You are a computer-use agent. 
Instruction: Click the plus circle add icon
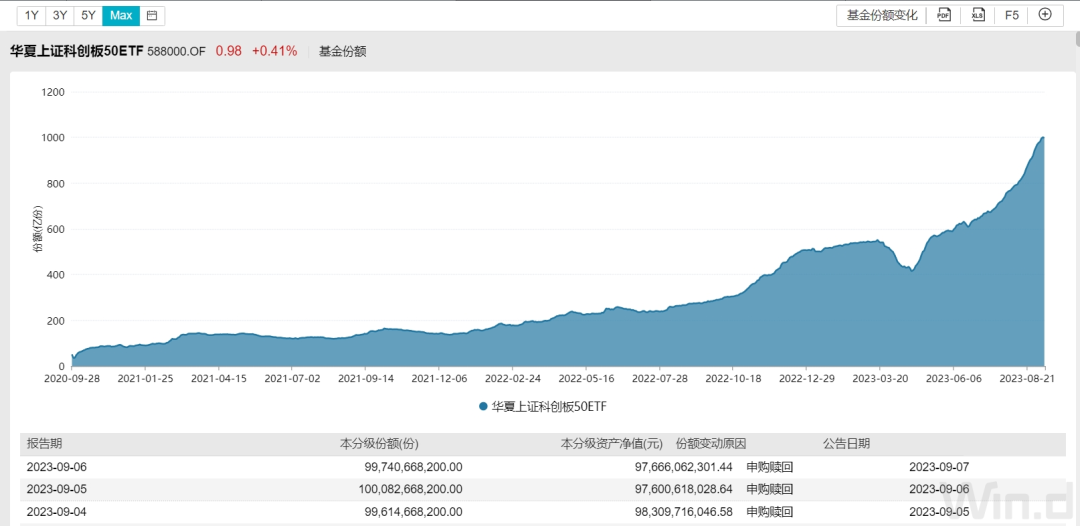(x=1045, y=14)
